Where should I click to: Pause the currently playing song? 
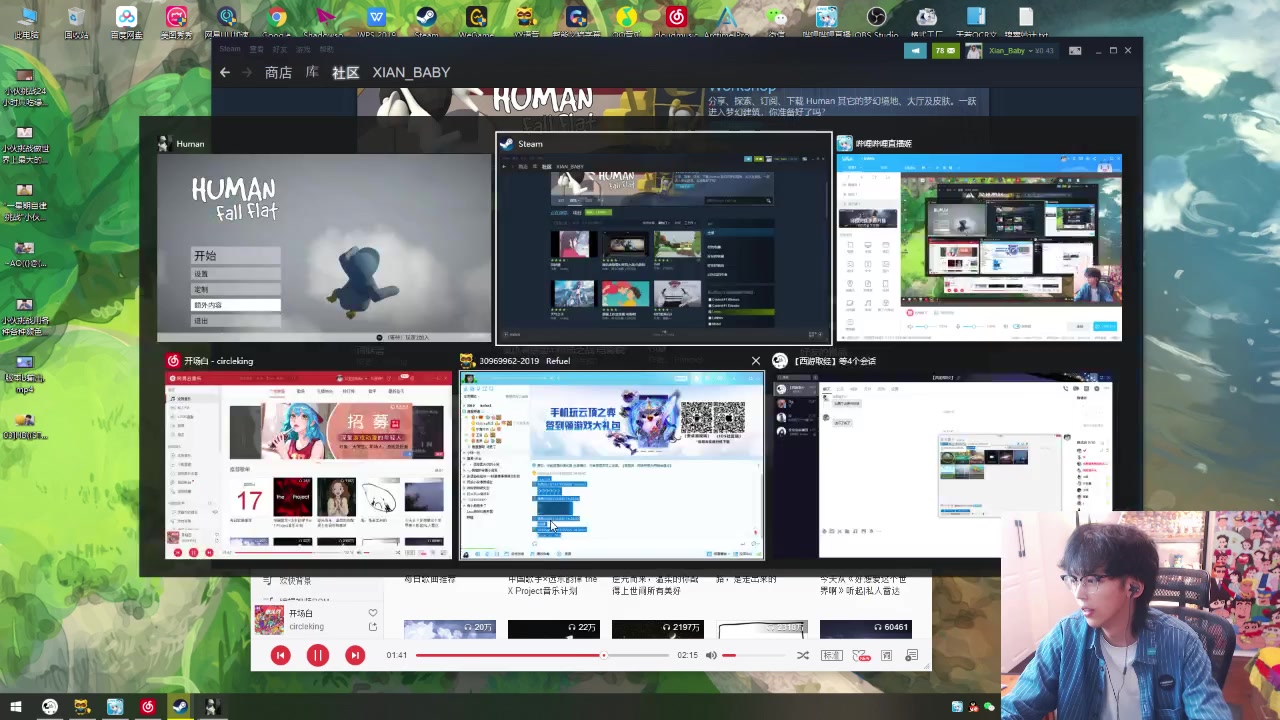[317, 655]
